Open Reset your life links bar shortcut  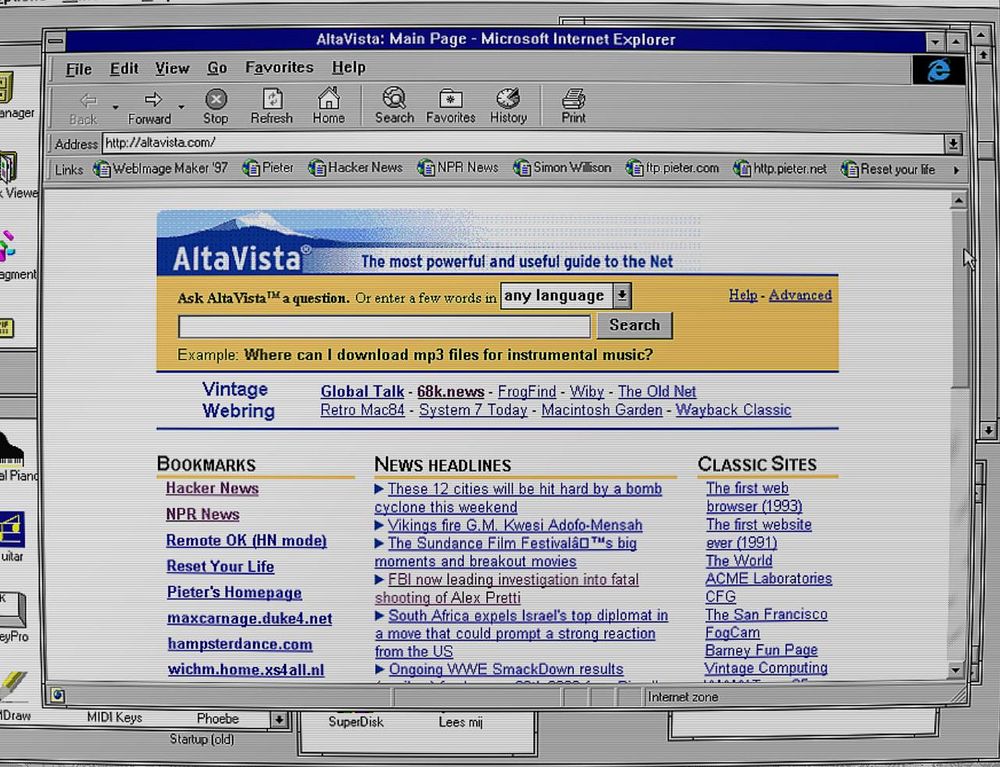[x=888, y=170]
